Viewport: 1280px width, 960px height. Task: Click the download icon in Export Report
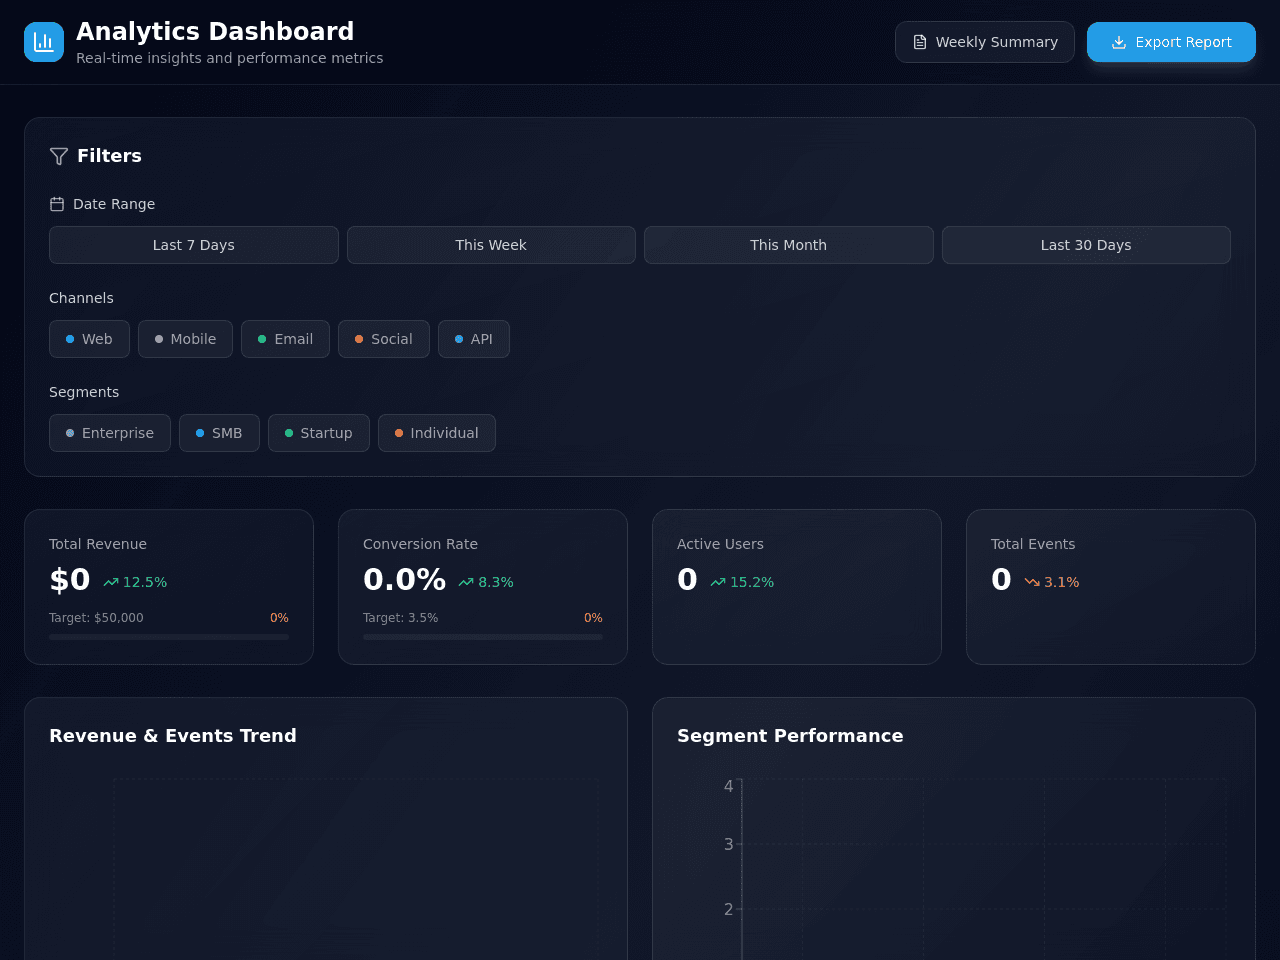pos(1119,42)
